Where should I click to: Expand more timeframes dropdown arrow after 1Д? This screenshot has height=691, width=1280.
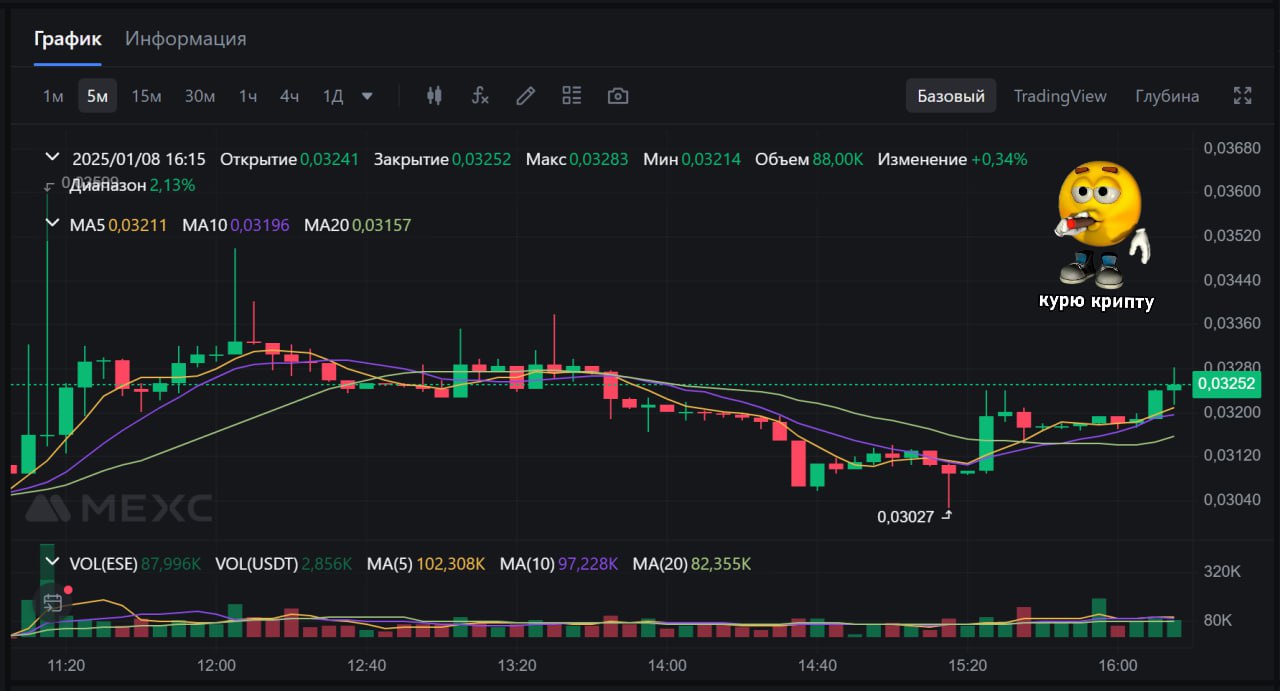point(367,96)
